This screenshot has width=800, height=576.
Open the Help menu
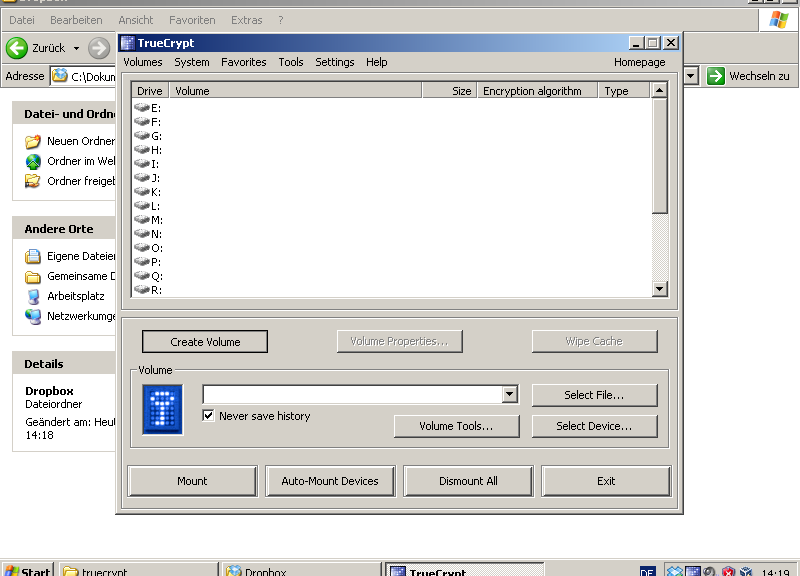[x=377, y=62]
